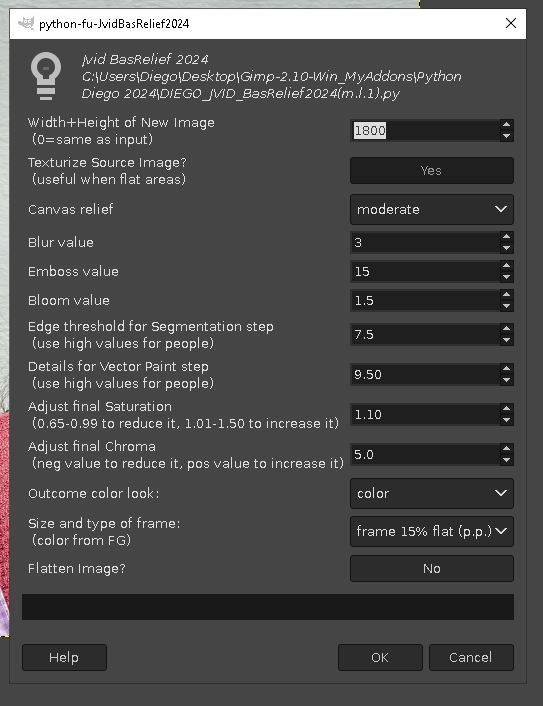Click the 'Jvid BasRelief 2024' title text

[145, 59]
